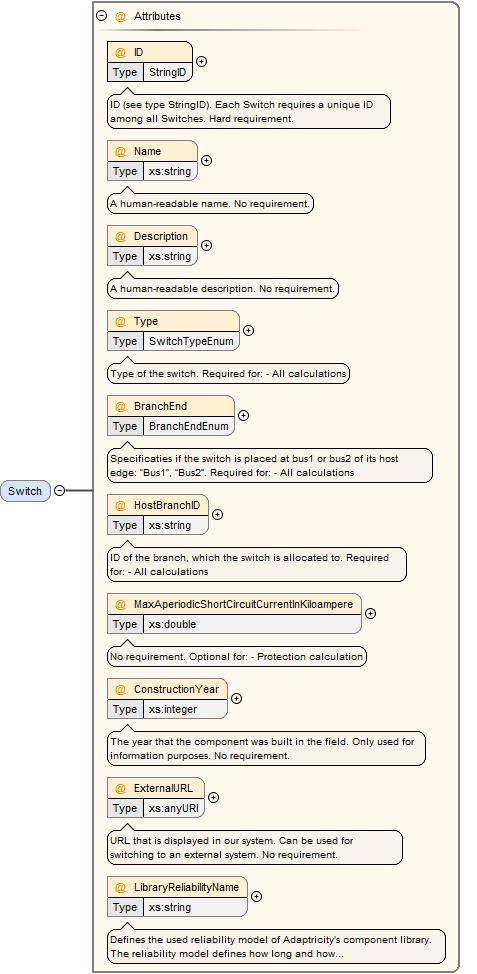
Task: Expand the HostBranchID attribute plus icon
Action: pos(217,514)
